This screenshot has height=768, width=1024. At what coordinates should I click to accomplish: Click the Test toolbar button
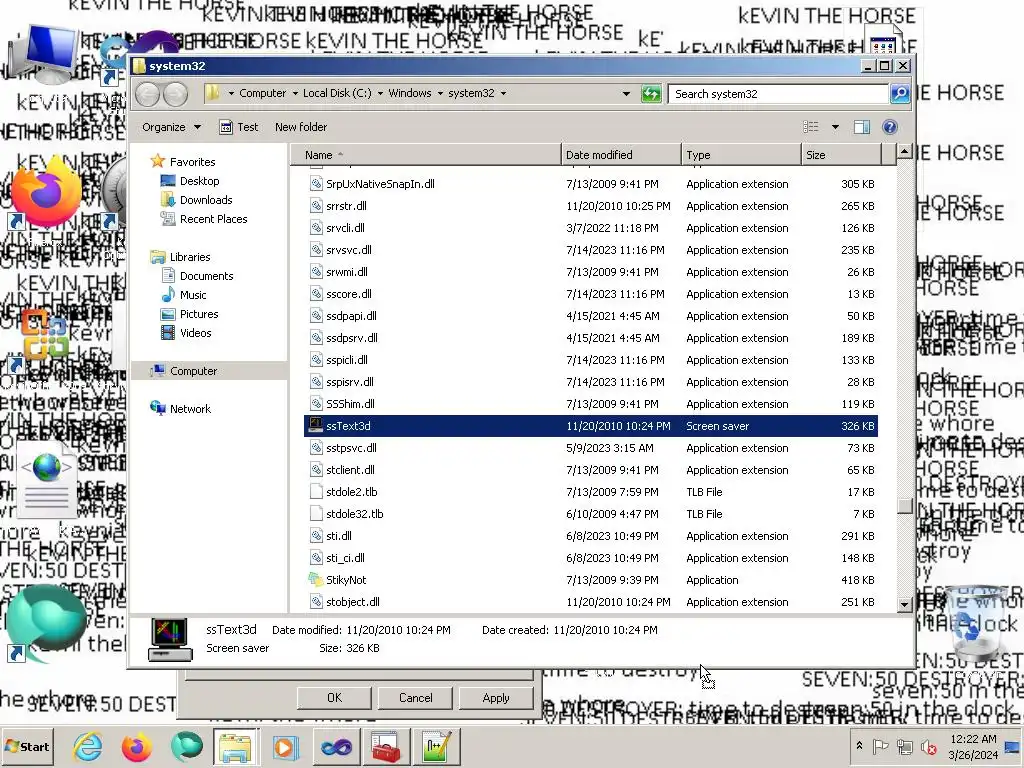pos(239,127)
